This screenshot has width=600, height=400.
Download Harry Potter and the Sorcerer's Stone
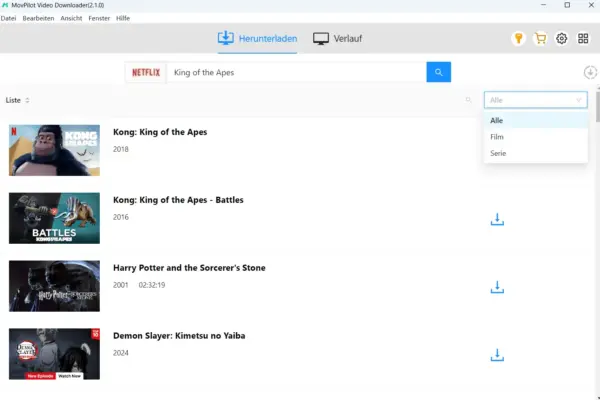497,287
